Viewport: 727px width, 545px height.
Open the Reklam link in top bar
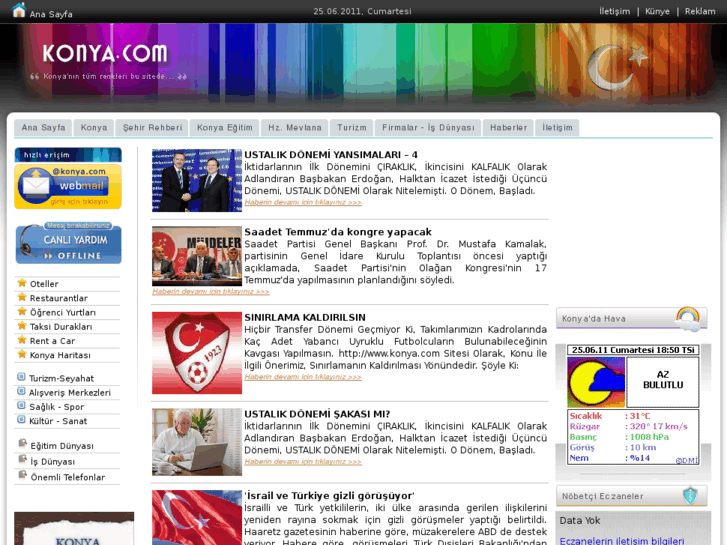tap(700, 12)
